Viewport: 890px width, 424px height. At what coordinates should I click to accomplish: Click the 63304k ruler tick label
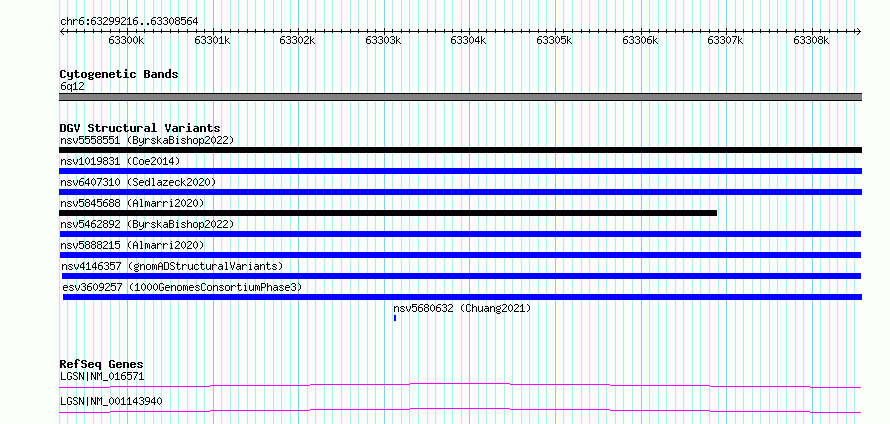click(x=468, y=41)
